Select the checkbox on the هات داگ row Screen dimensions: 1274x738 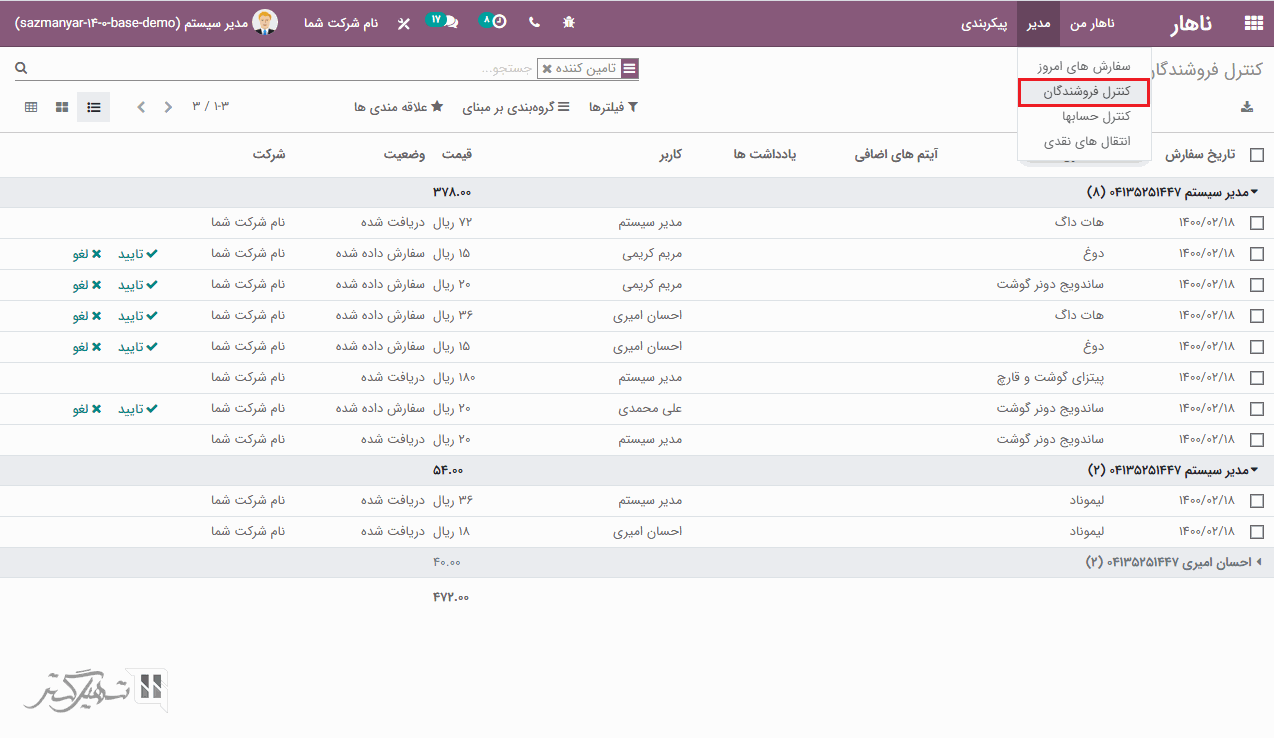pos(1257,223)
